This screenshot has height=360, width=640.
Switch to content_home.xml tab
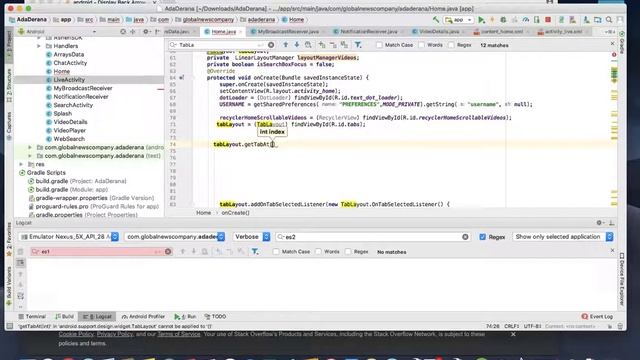[501, 31]
